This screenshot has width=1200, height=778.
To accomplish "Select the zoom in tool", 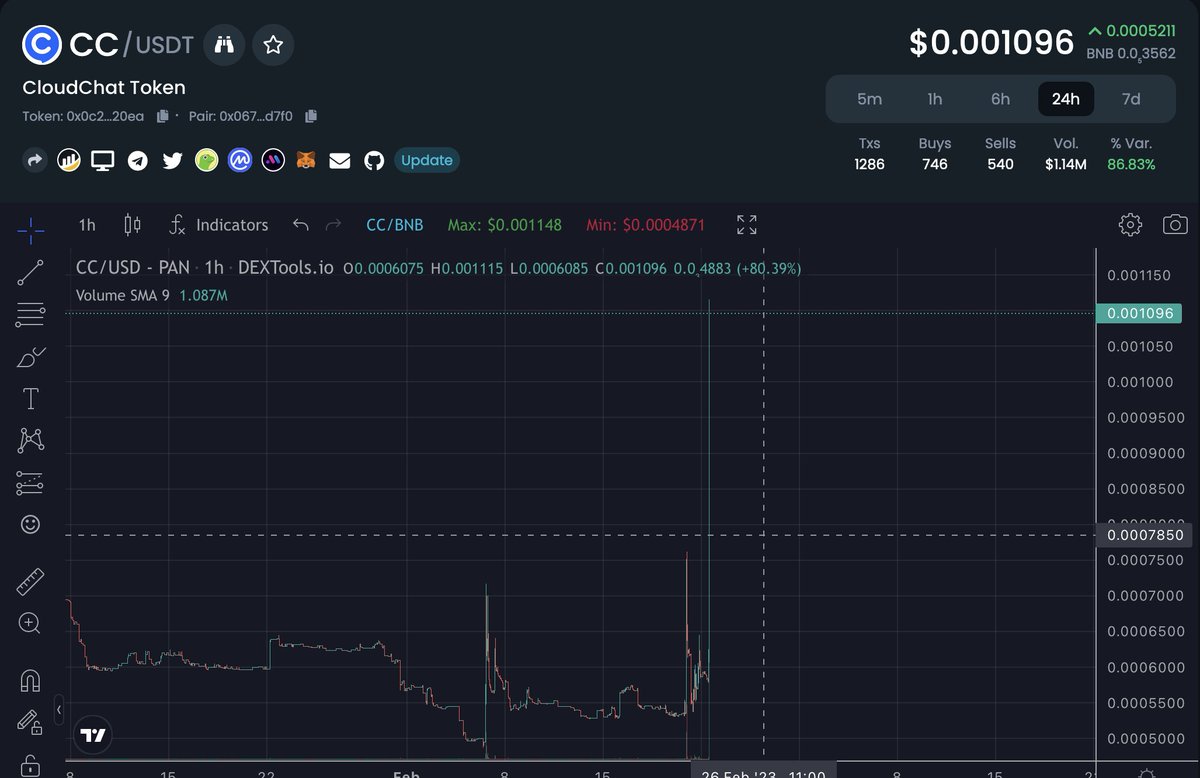I will coord(30,624).
